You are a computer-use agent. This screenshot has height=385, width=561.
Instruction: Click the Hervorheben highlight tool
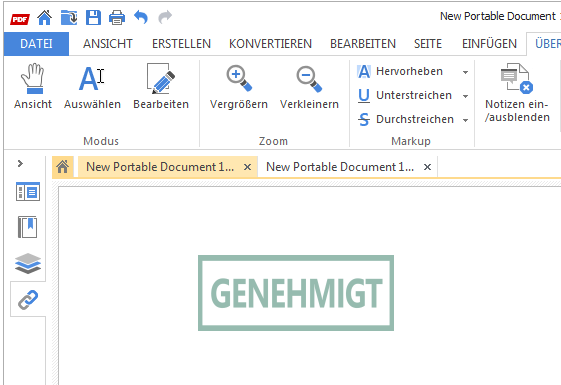click(x=400, y=72)
